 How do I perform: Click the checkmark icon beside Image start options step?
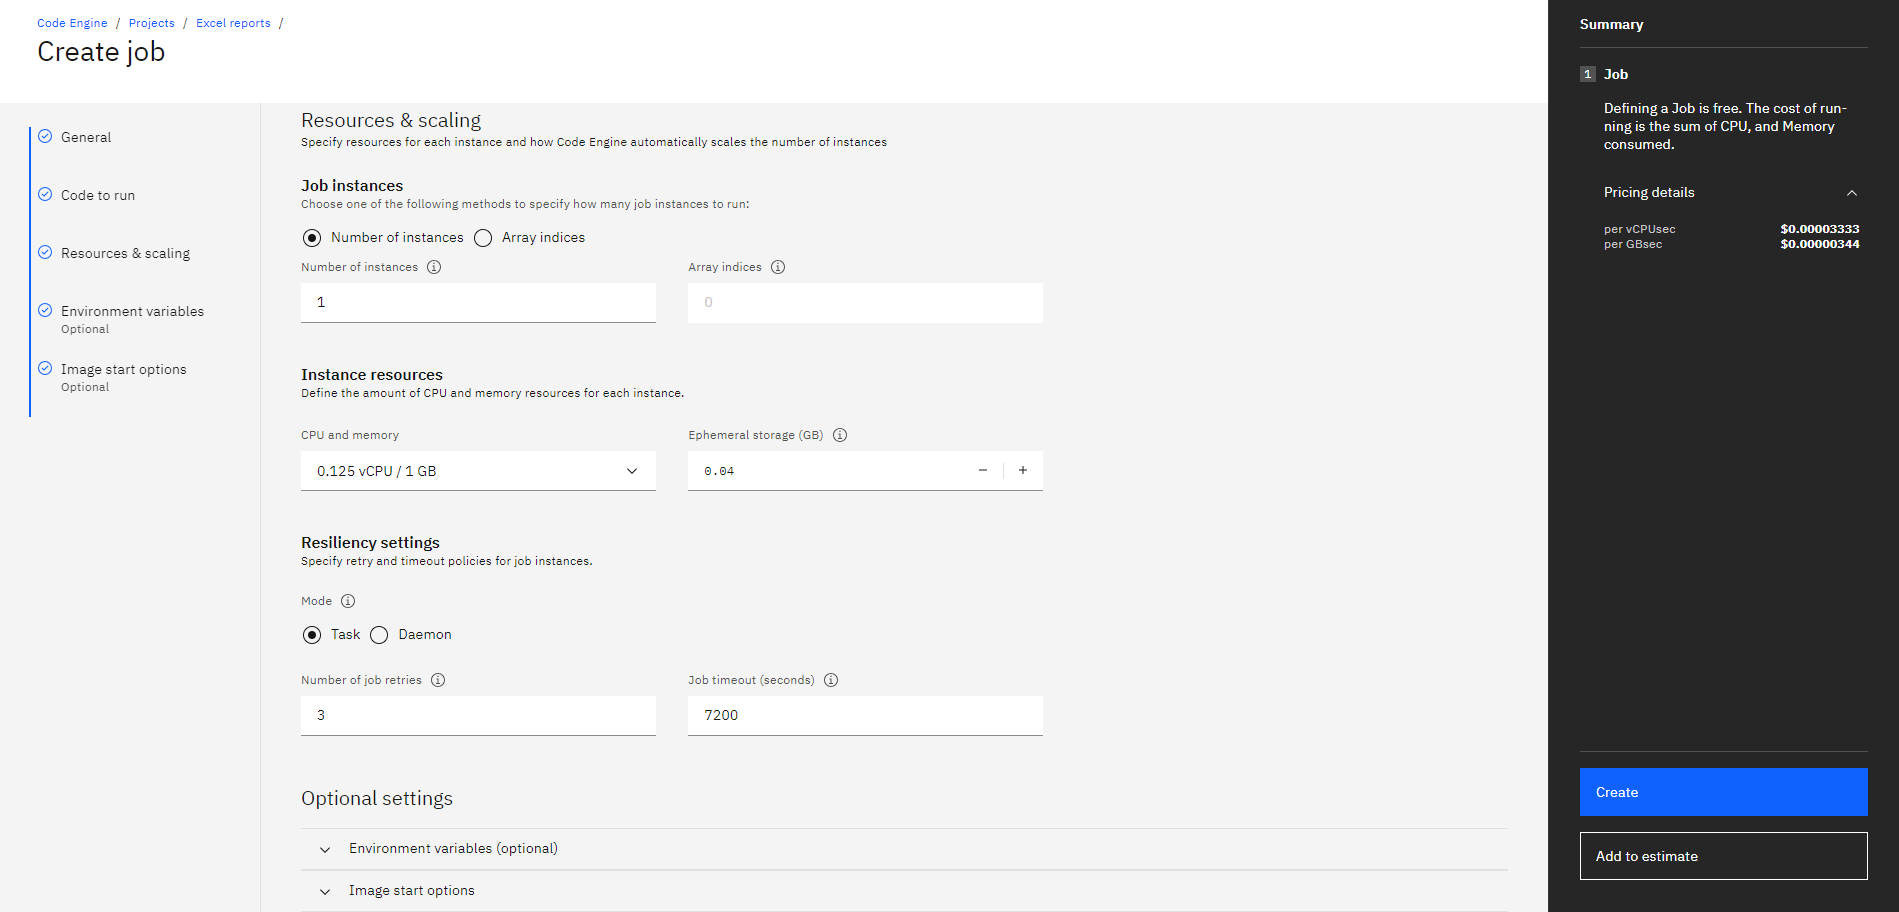coord(45,368)
